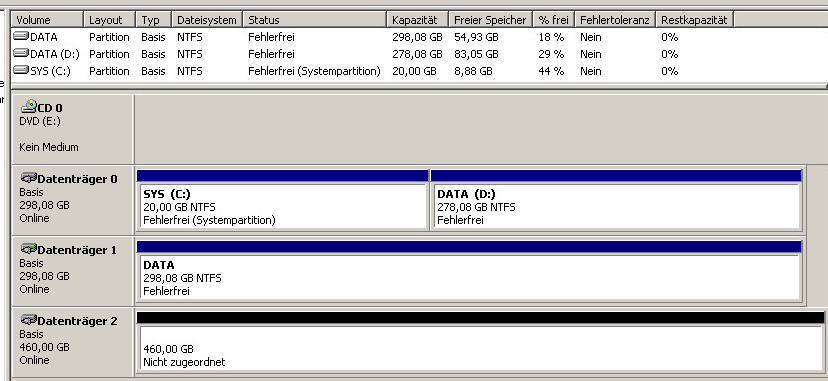Sort by the Freier Speicher column header

491,20
